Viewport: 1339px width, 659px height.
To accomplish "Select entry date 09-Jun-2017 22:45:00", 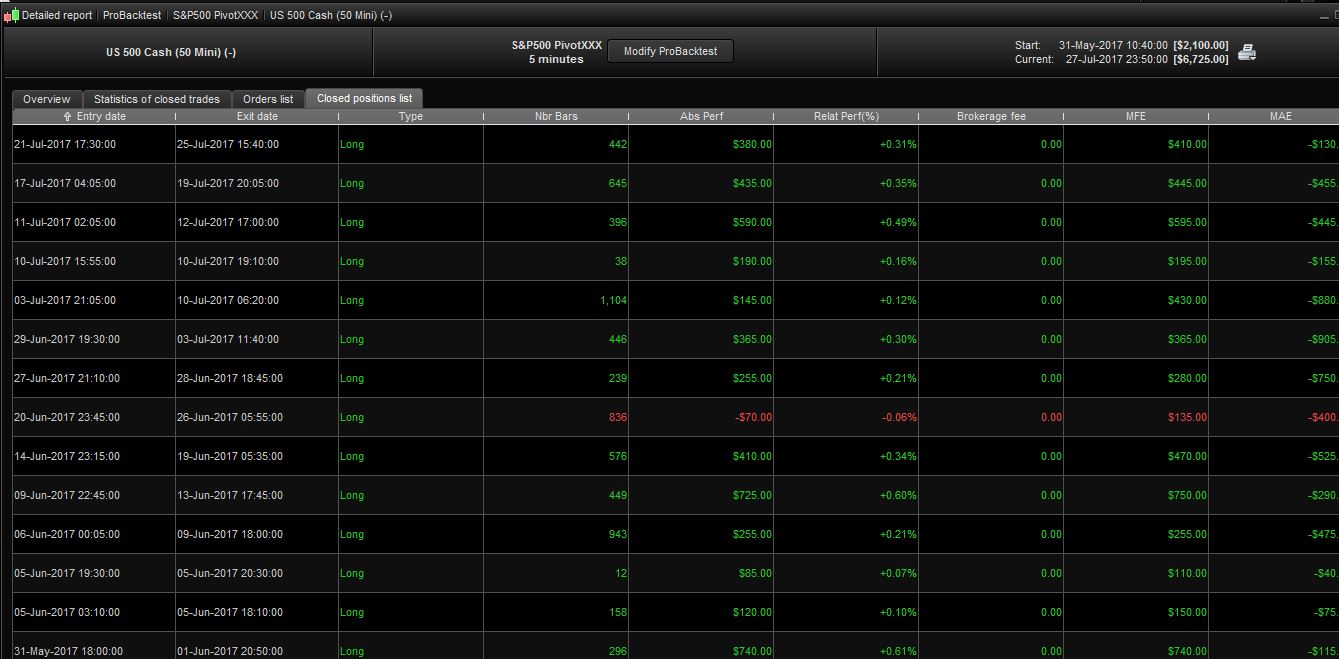I will click(x=67, y=495).
